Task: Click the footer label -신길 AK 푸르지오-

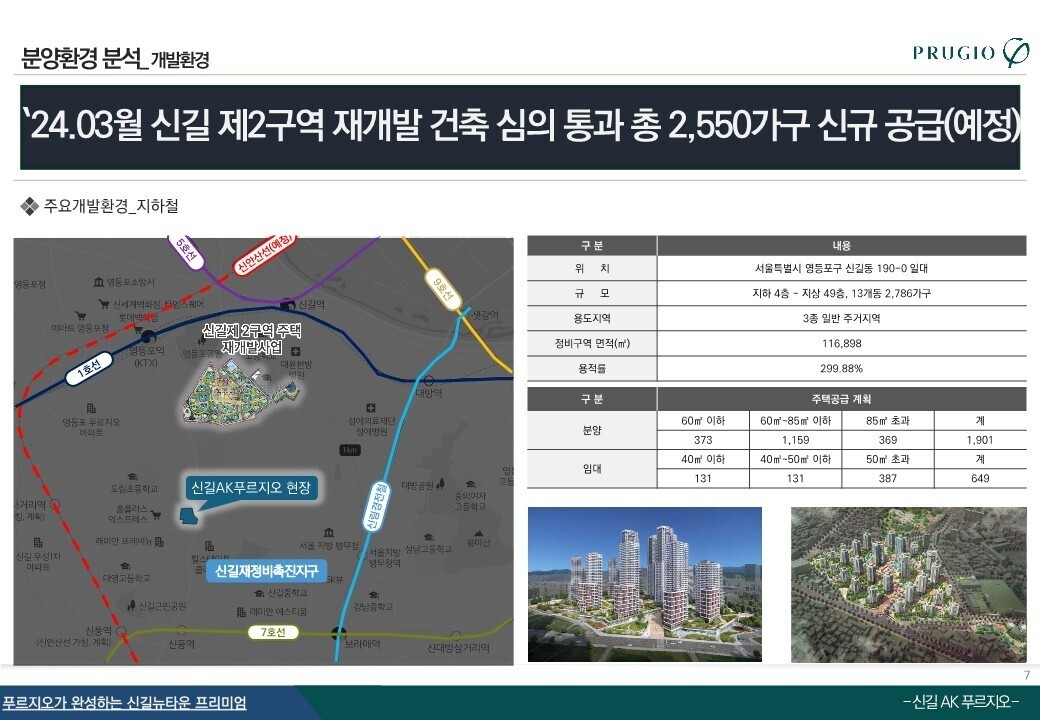Action: click(960, 701)
